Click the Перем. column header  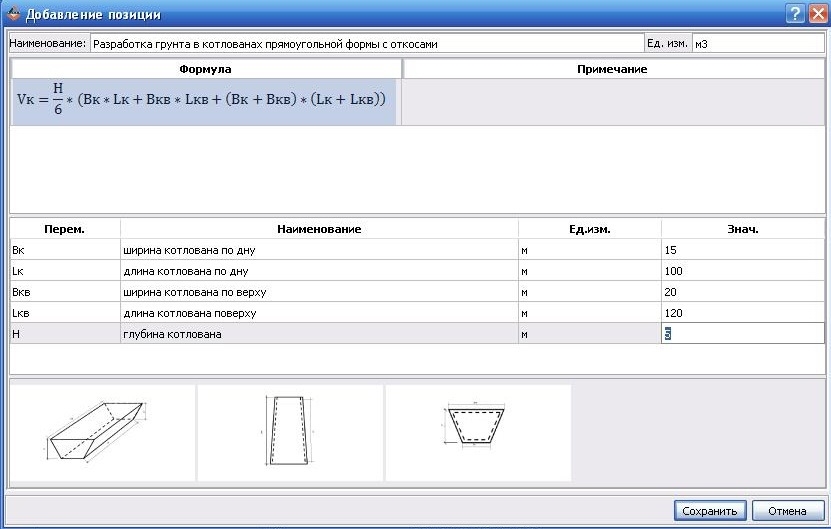64,229
